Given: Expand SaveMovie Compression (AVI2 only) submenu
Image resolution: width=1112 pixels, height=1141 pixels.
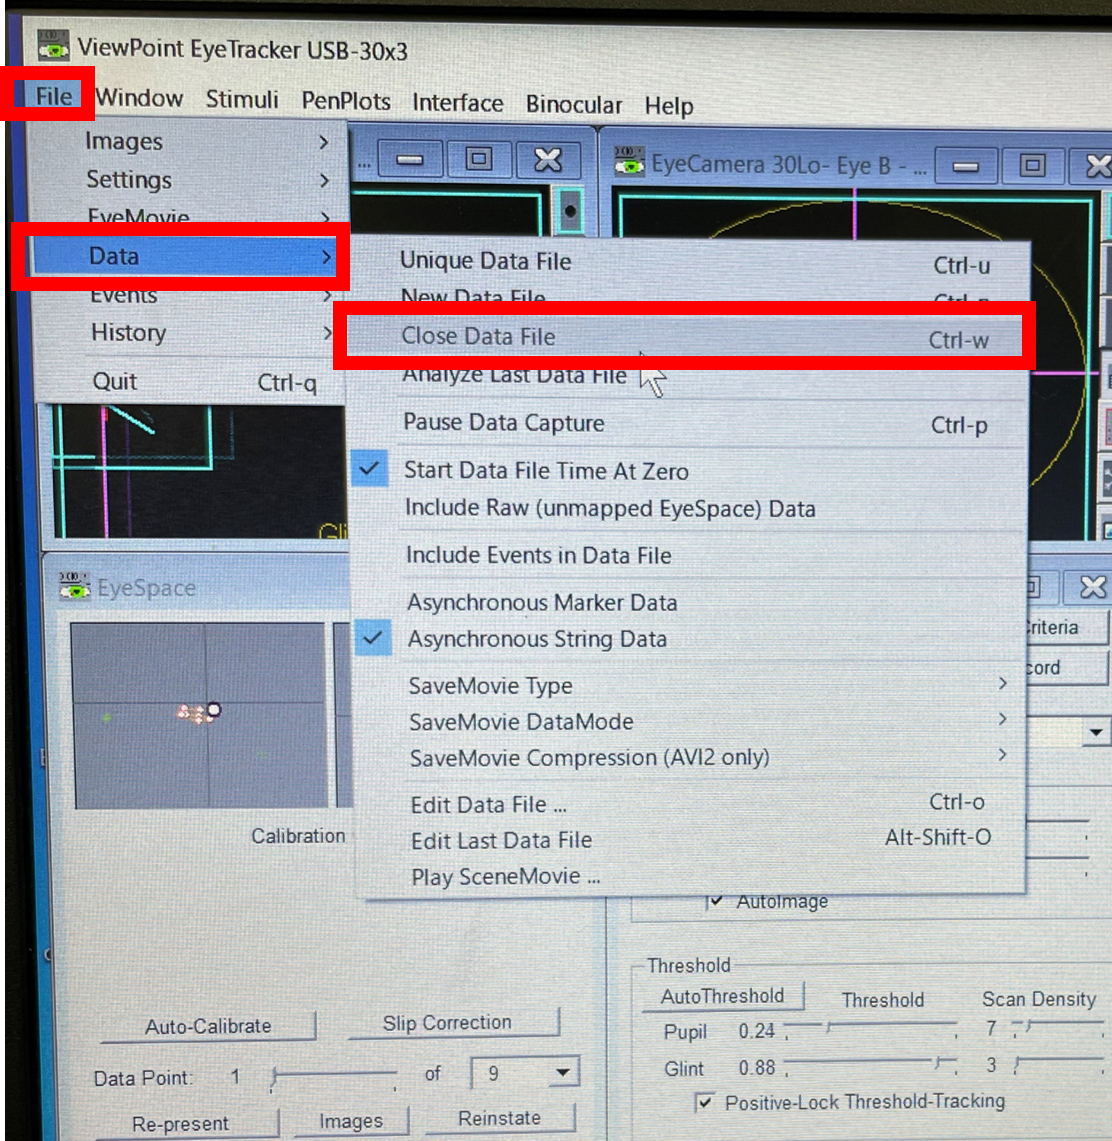Looking at the screenshot, I should click(689, 757).
